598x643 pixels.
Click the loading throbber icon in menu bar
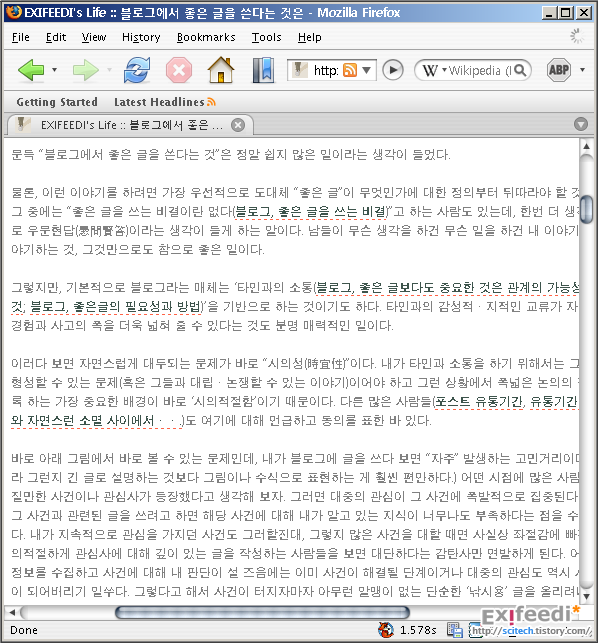577,36
